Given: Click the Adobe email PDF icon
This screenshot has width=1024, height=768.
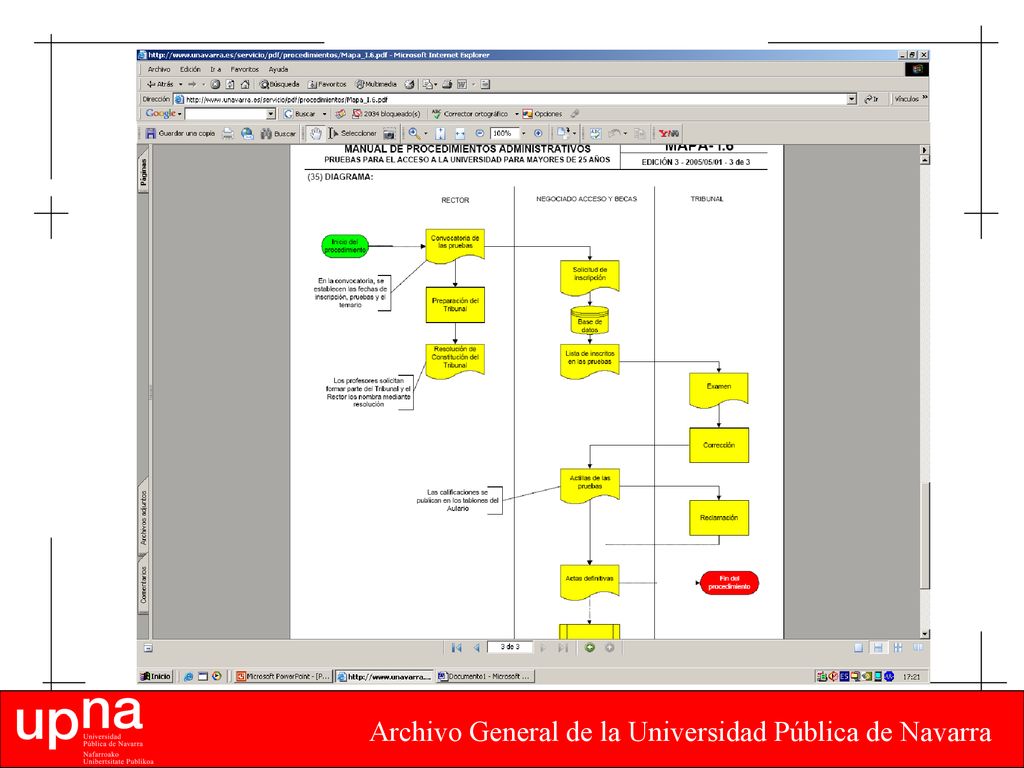Looking at the screenshot, I should click(248, 133).
